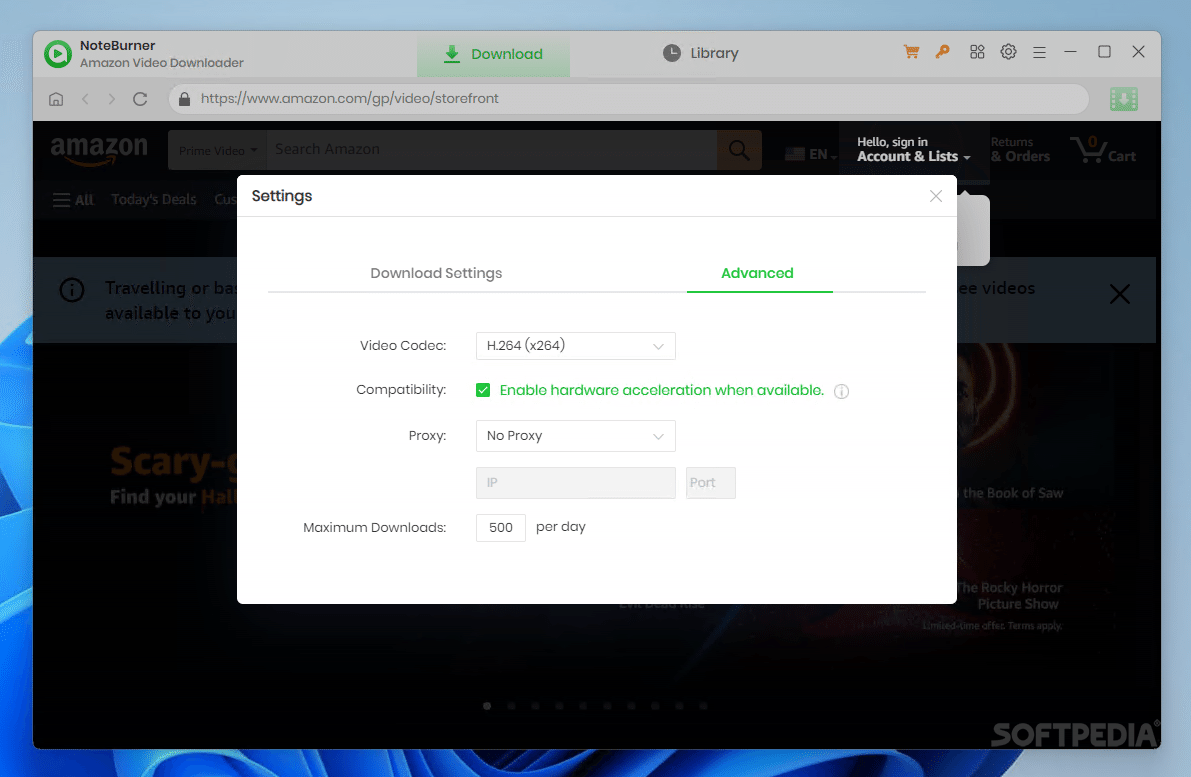Open the EN language dropdown
Viewport: 1191px width, 777px height.
(x=810, y=154)
